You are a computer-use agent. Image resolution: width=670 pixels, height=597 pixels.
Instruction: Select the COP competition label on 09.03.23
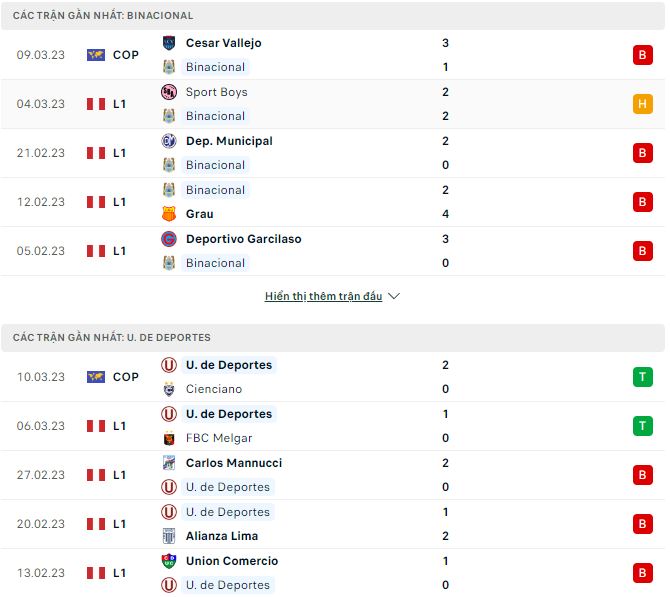click(125, 55)
